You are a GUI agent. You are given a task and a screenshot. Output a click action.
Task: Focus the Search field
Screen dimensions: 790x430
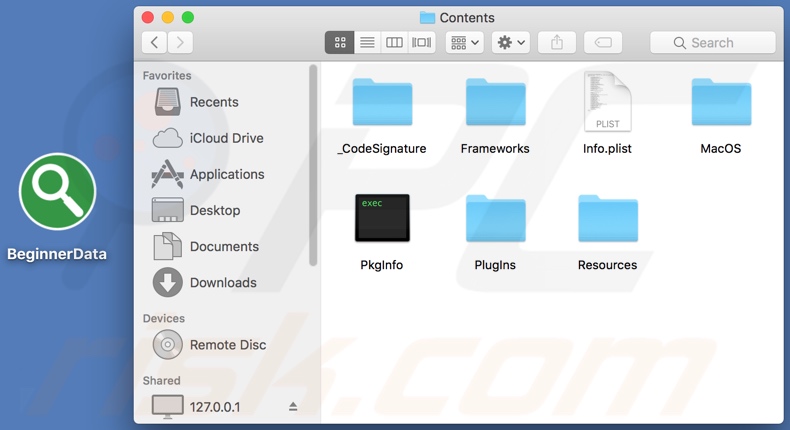pyautogui.click(x=712, y=42)
